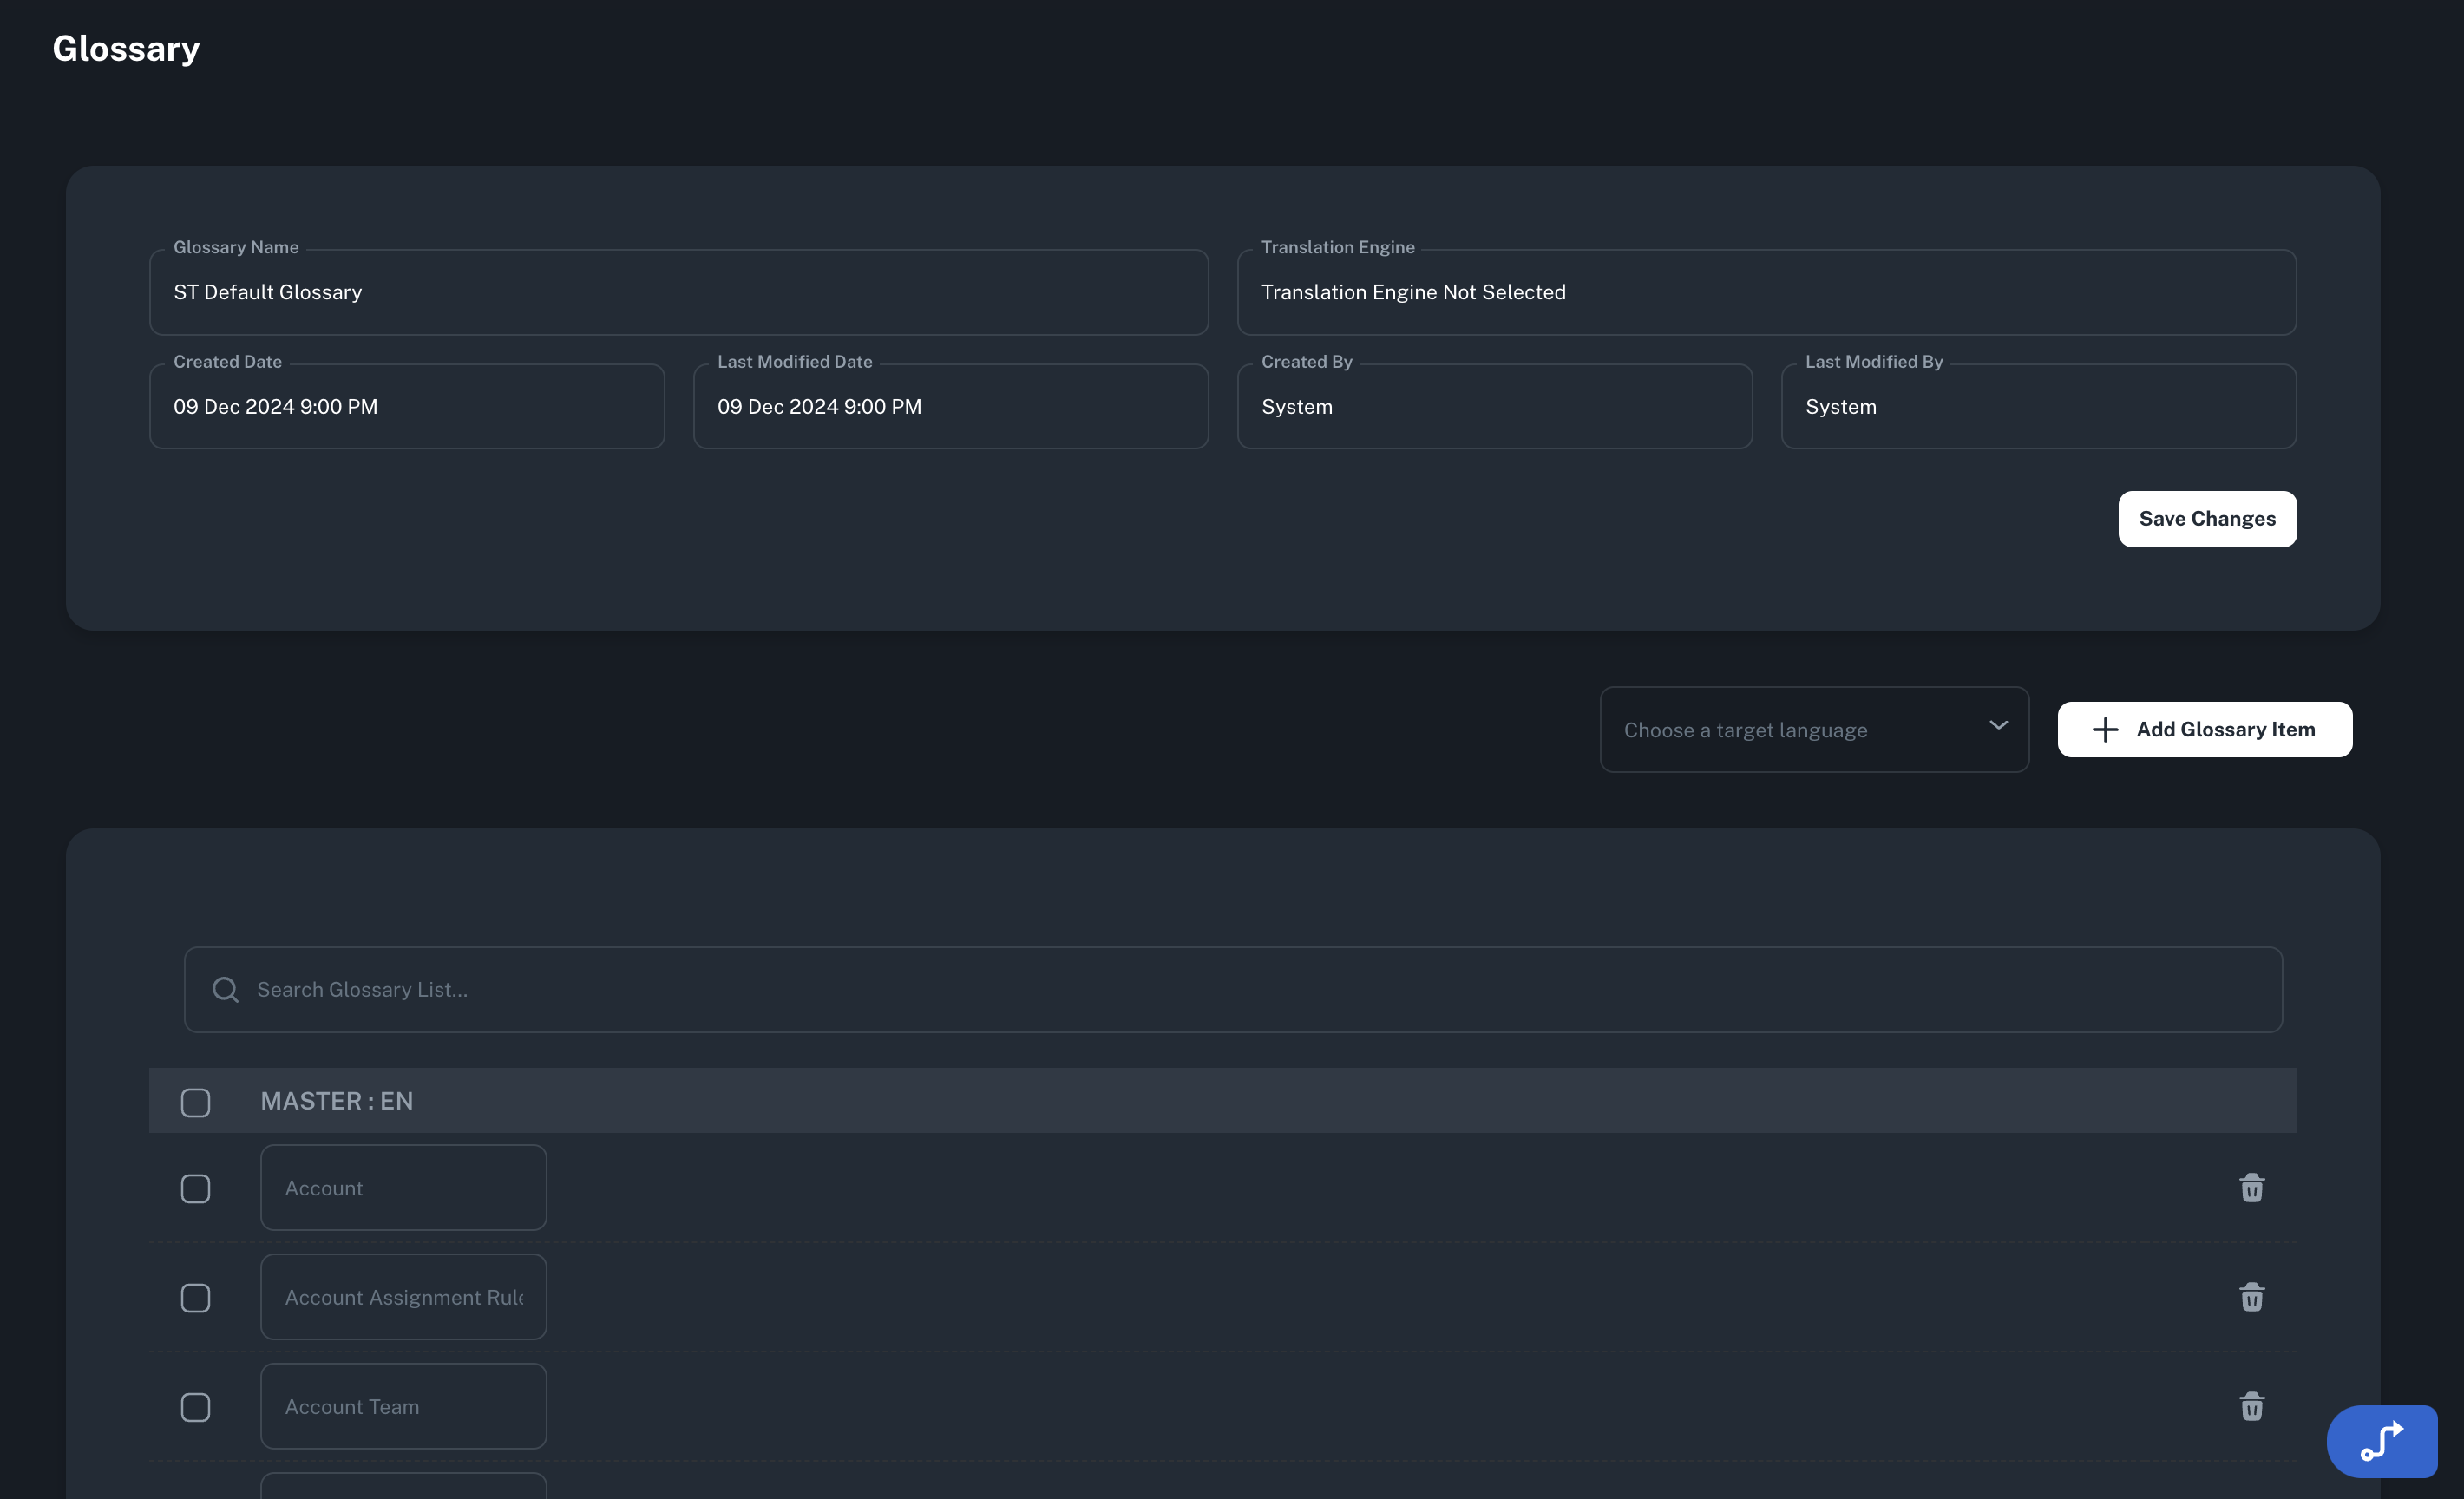This screenshot has height=1499, width=2464.
Task: Focus the Search Glossary List field
Action: coord(1233,989)
